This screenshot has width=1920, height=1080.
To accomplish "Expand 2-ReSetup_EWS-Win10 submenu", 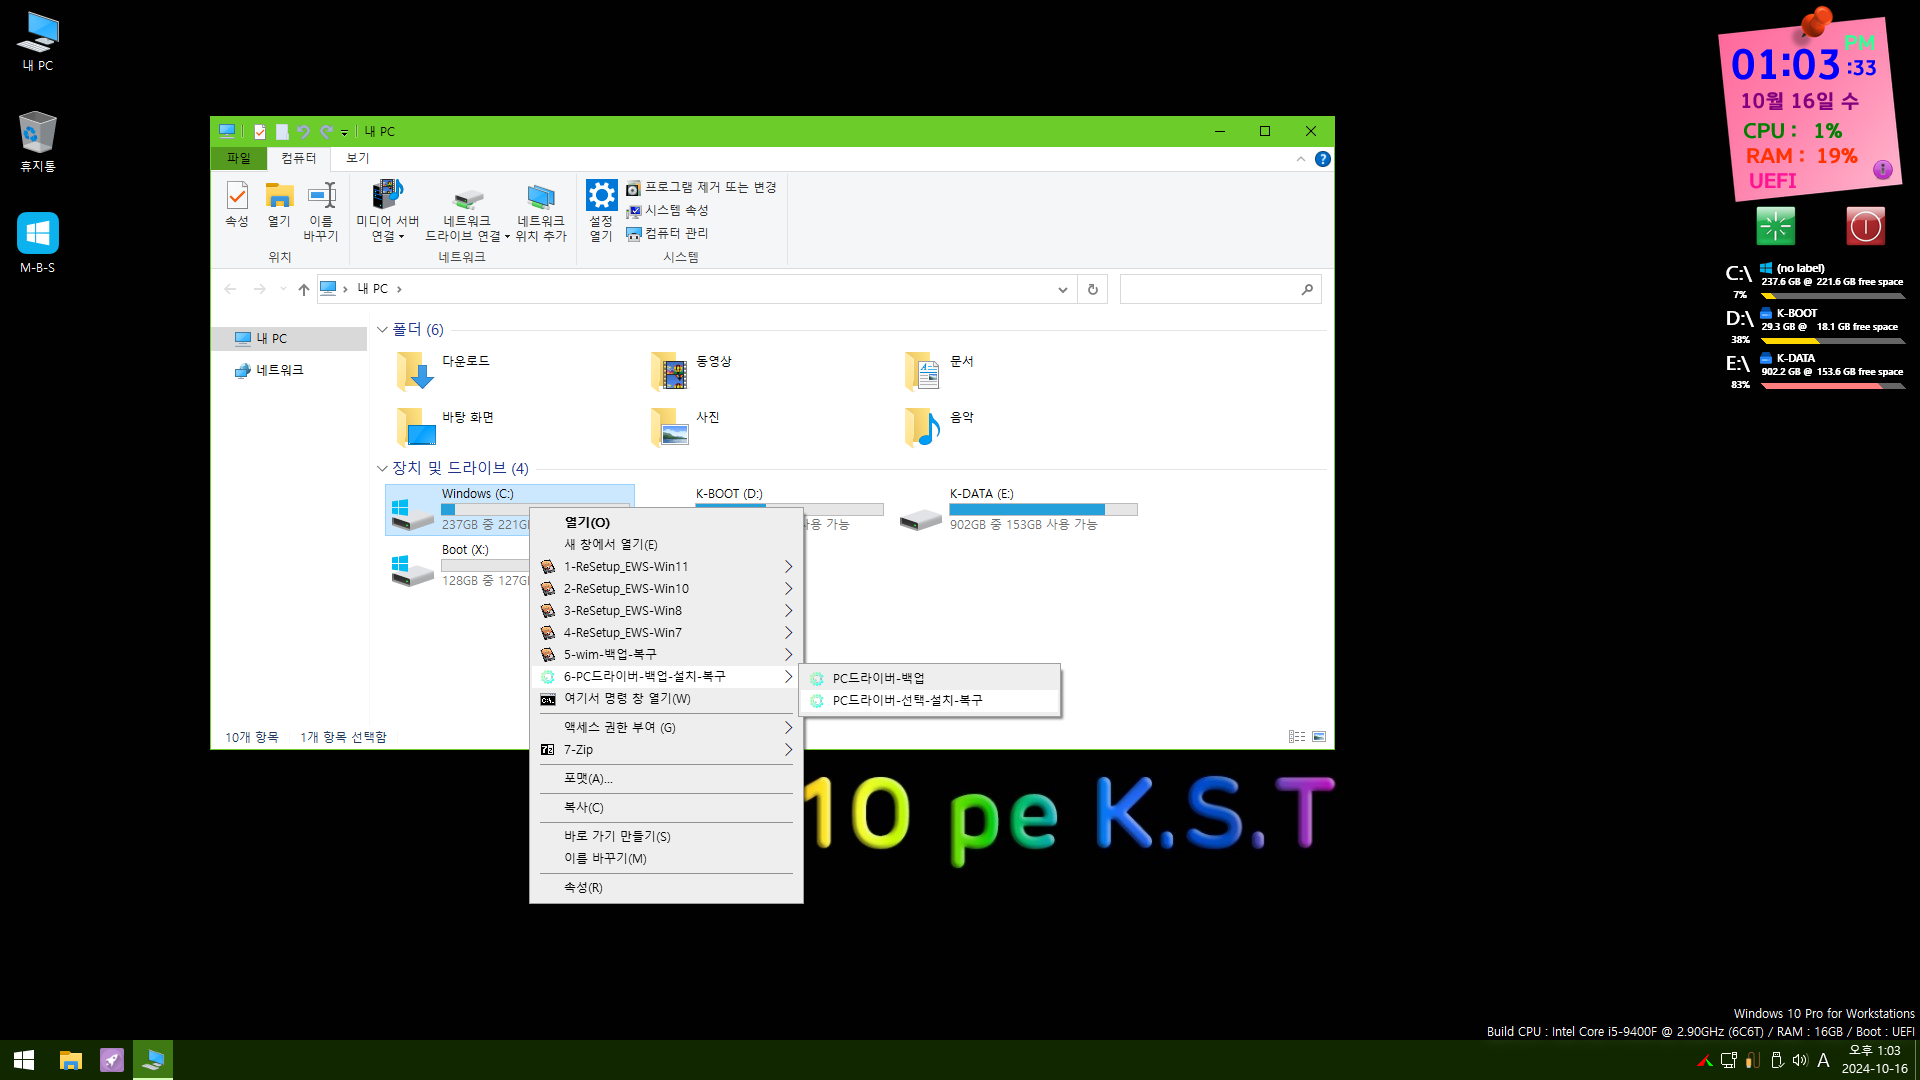I will [x=666, y=589].
